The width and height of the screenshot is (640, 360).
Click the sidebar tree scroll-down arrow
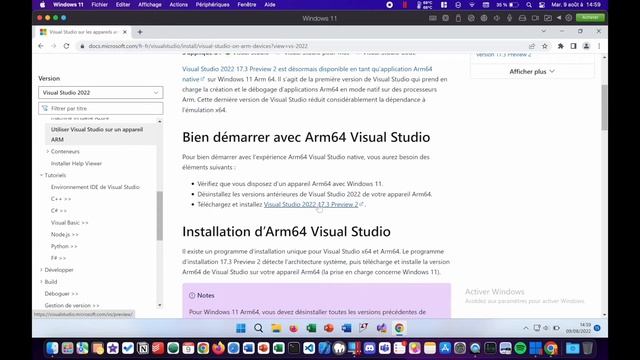click(160, 305)
